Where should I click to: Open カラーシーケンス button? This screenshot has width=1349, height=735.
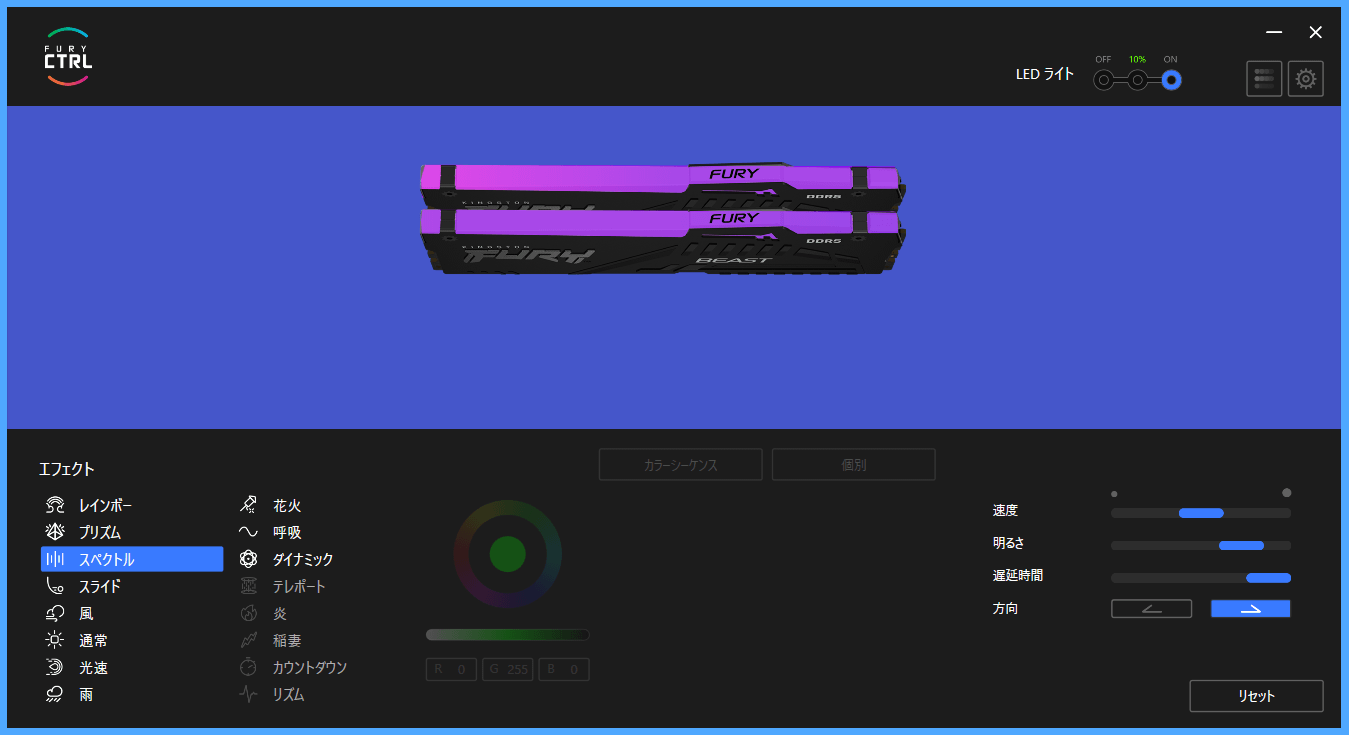coord(681,465)
